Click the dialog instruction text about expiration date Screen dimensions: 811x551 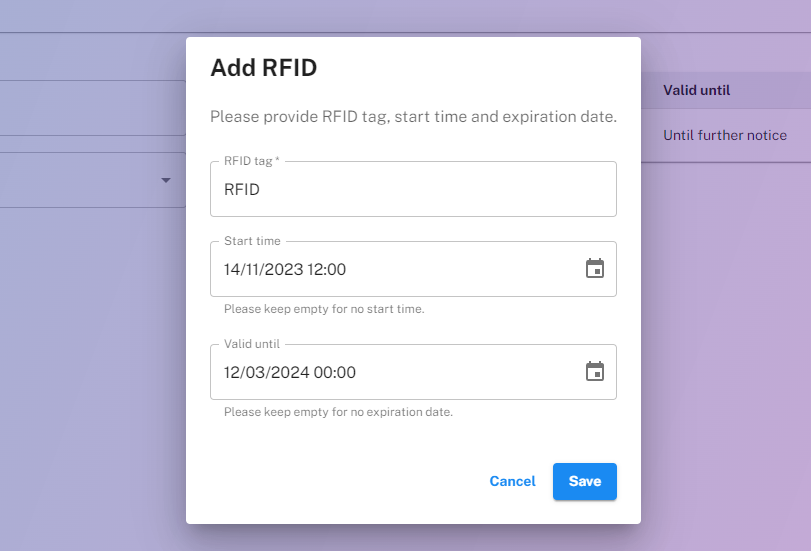pos(413,117)
